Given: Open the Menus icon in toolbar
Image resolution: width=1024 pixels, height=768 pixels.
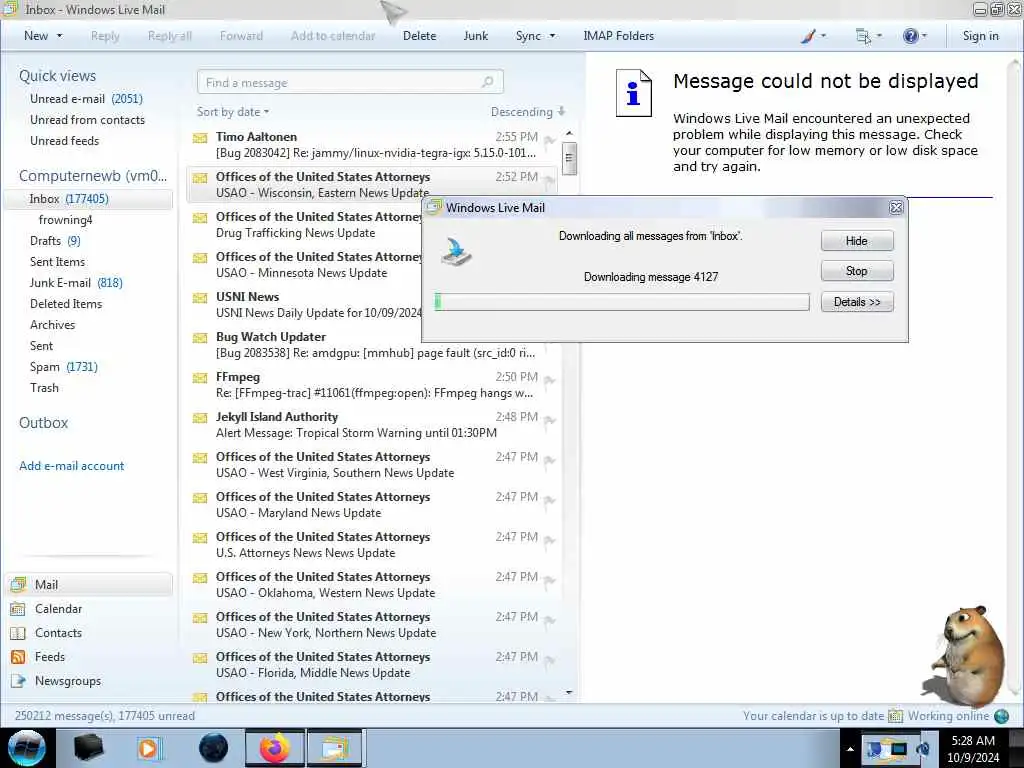Looking at the screenshot, I should click(863, 36).
